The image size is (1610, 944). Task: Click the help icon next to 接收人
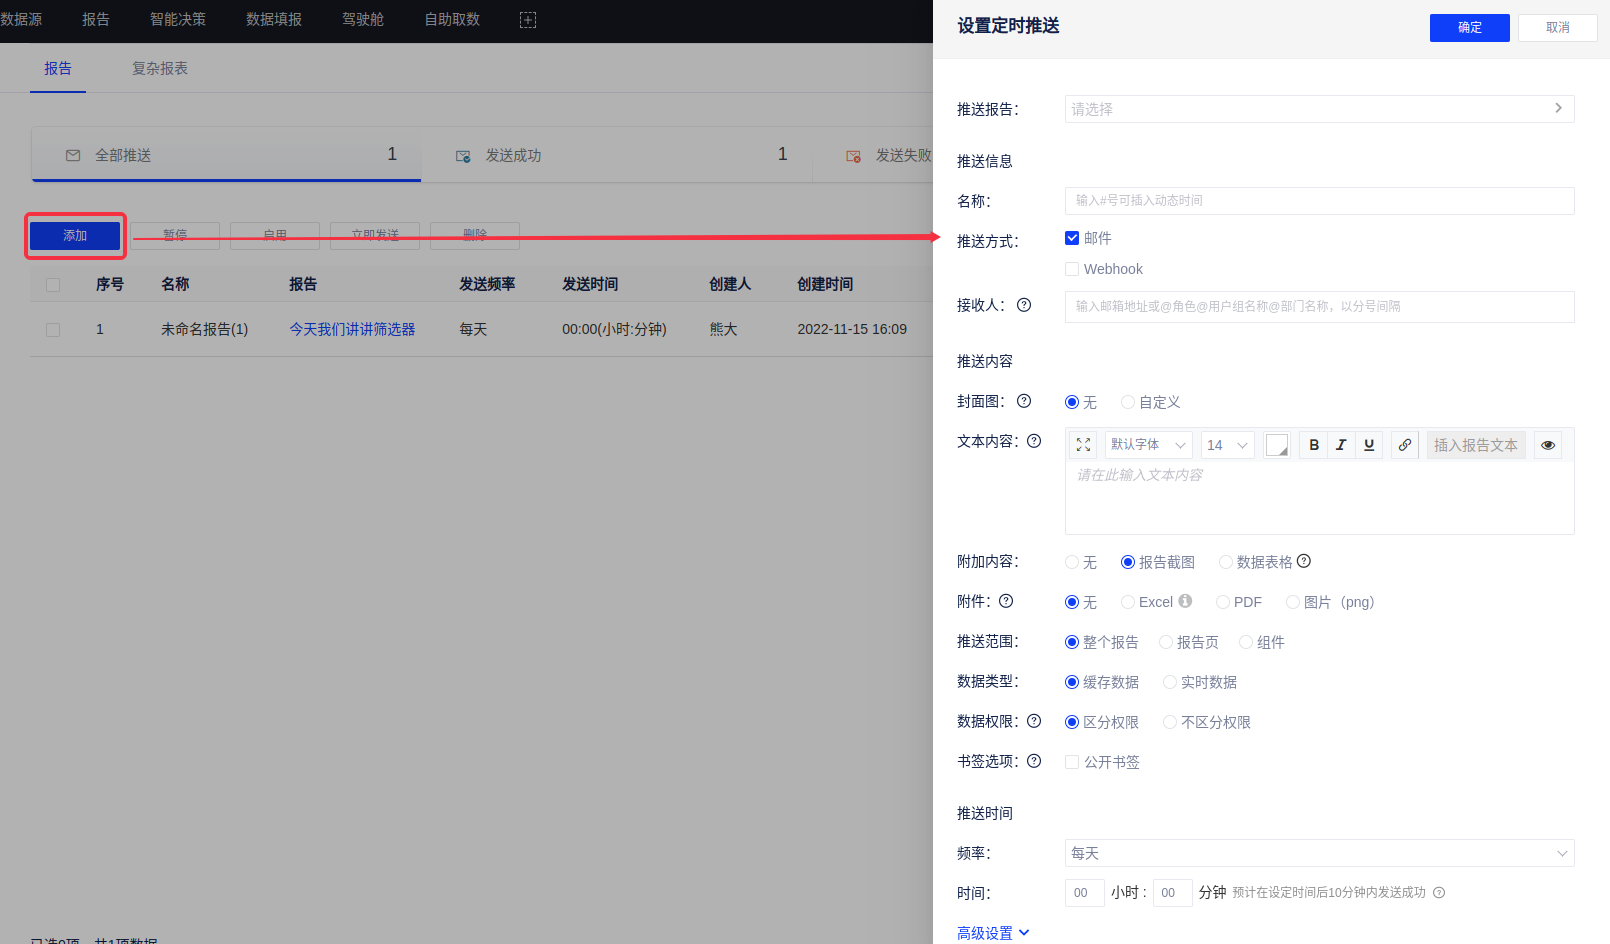pos(1024,305)
